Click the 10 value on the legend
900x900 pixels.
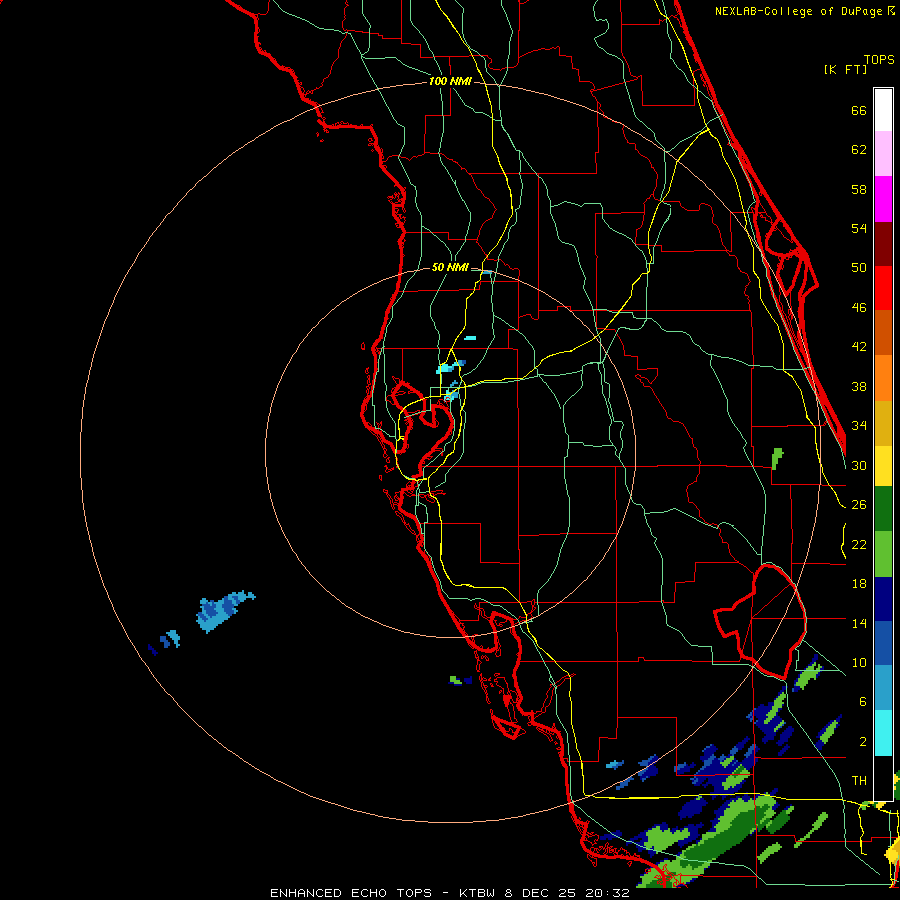[x=859, y=663]
